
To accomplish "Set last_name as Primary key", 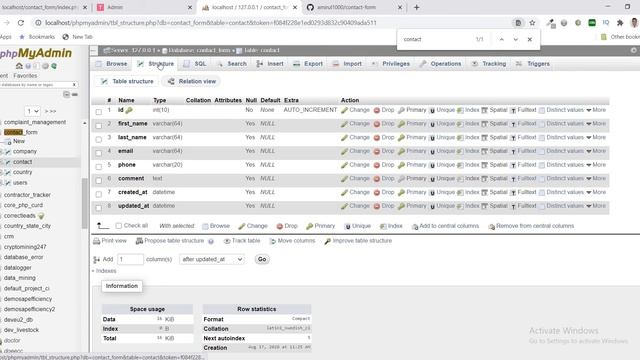I will pyautogui.click(x=412, y=138).
